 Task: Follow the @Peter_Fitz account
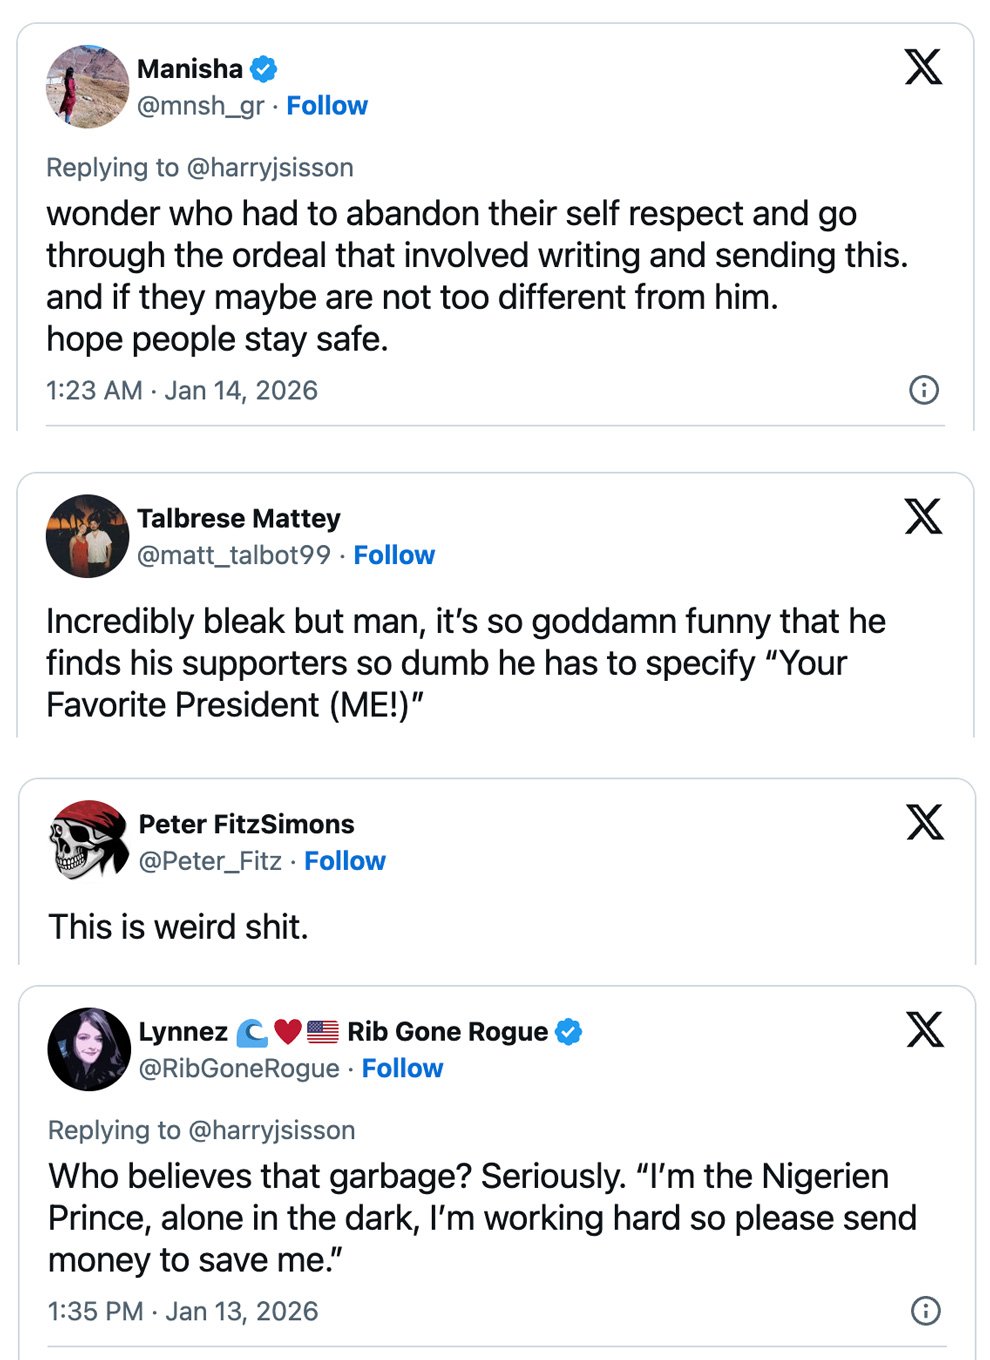[x=345, y=862]
